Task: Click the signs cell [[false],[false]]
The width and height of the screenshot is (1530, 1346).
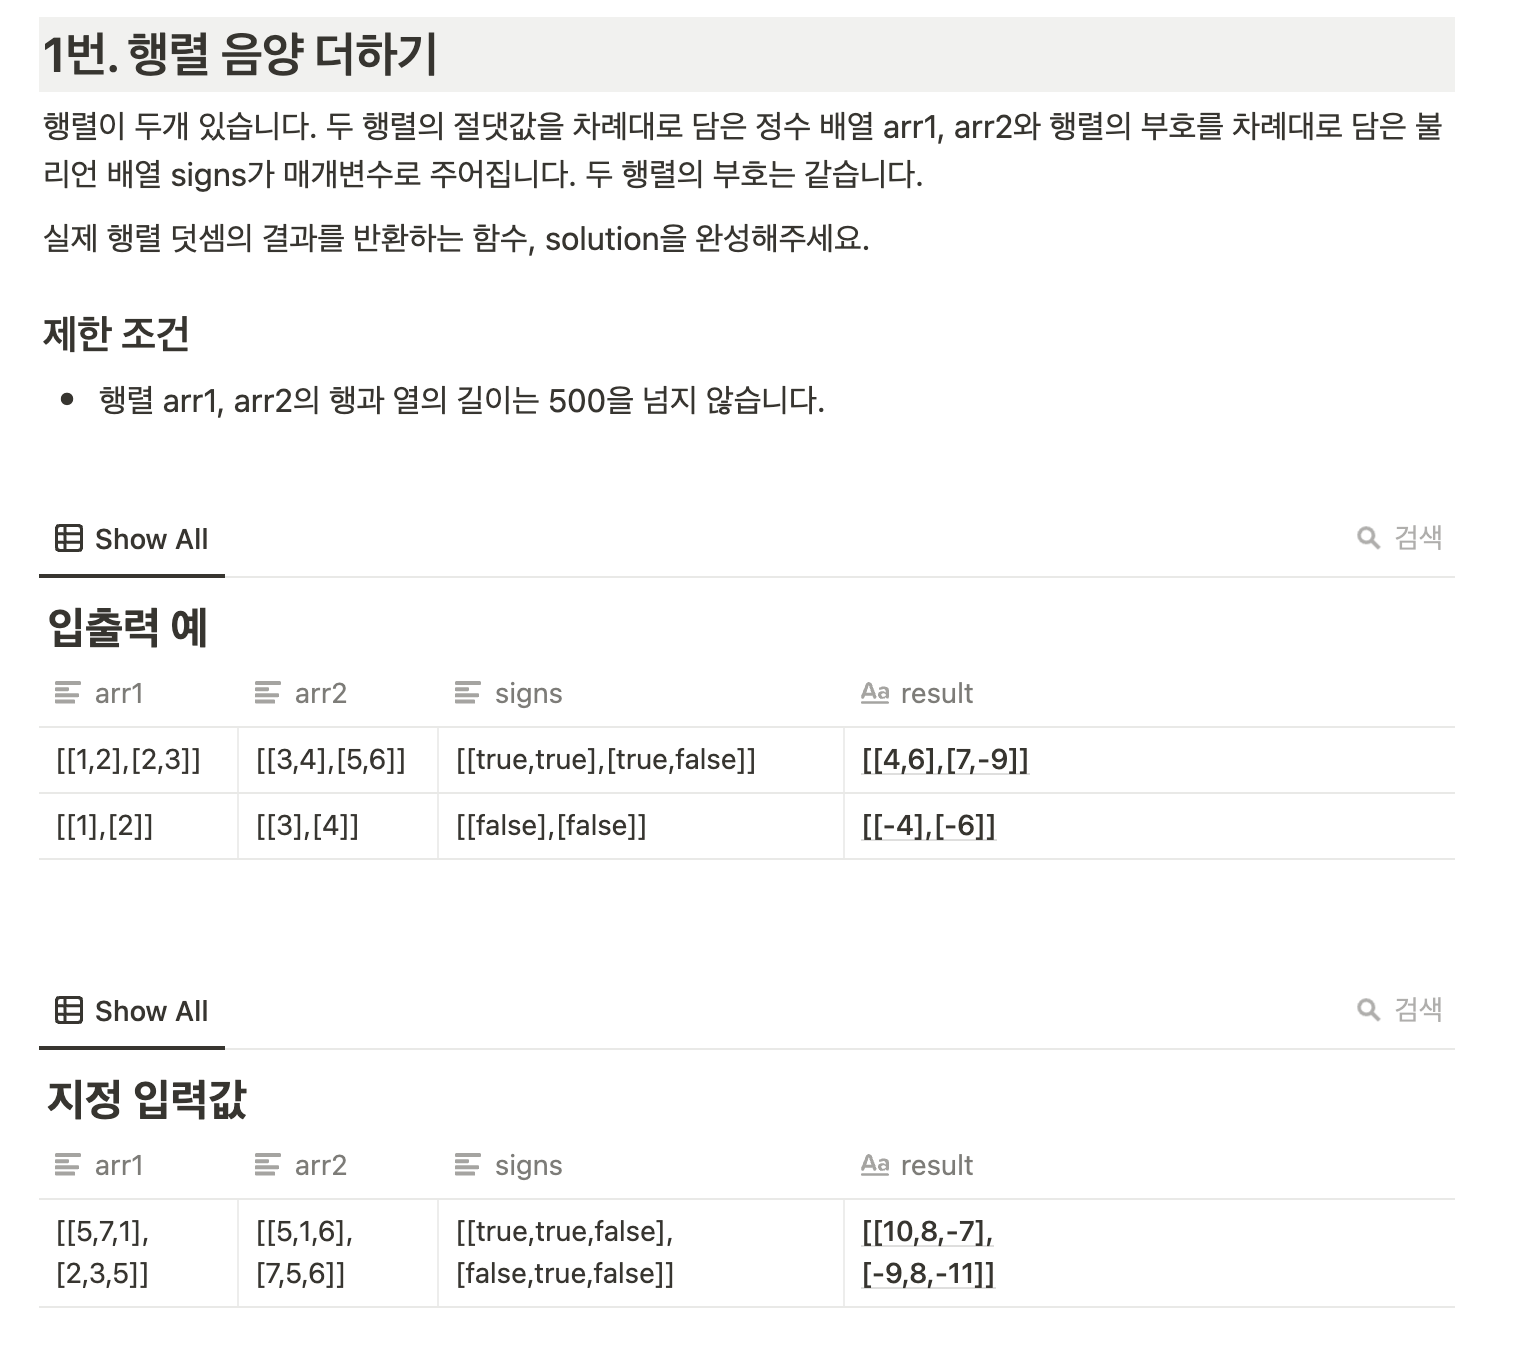Action: point(640,826)
